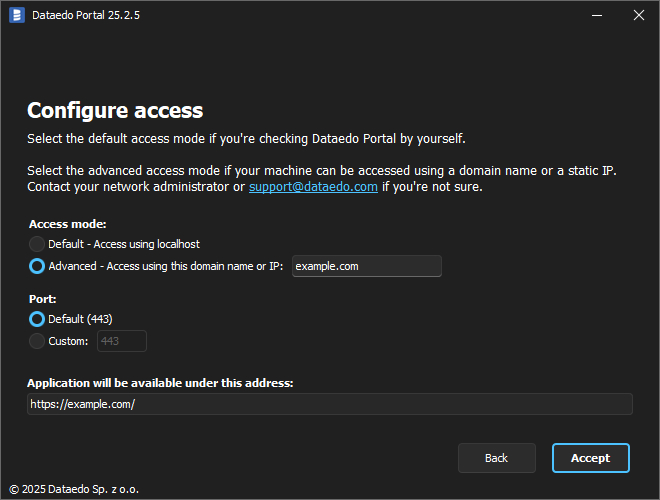660x500 pixels.
Task: Close the Dataedo Portal installer window
Action: [638, 15]
